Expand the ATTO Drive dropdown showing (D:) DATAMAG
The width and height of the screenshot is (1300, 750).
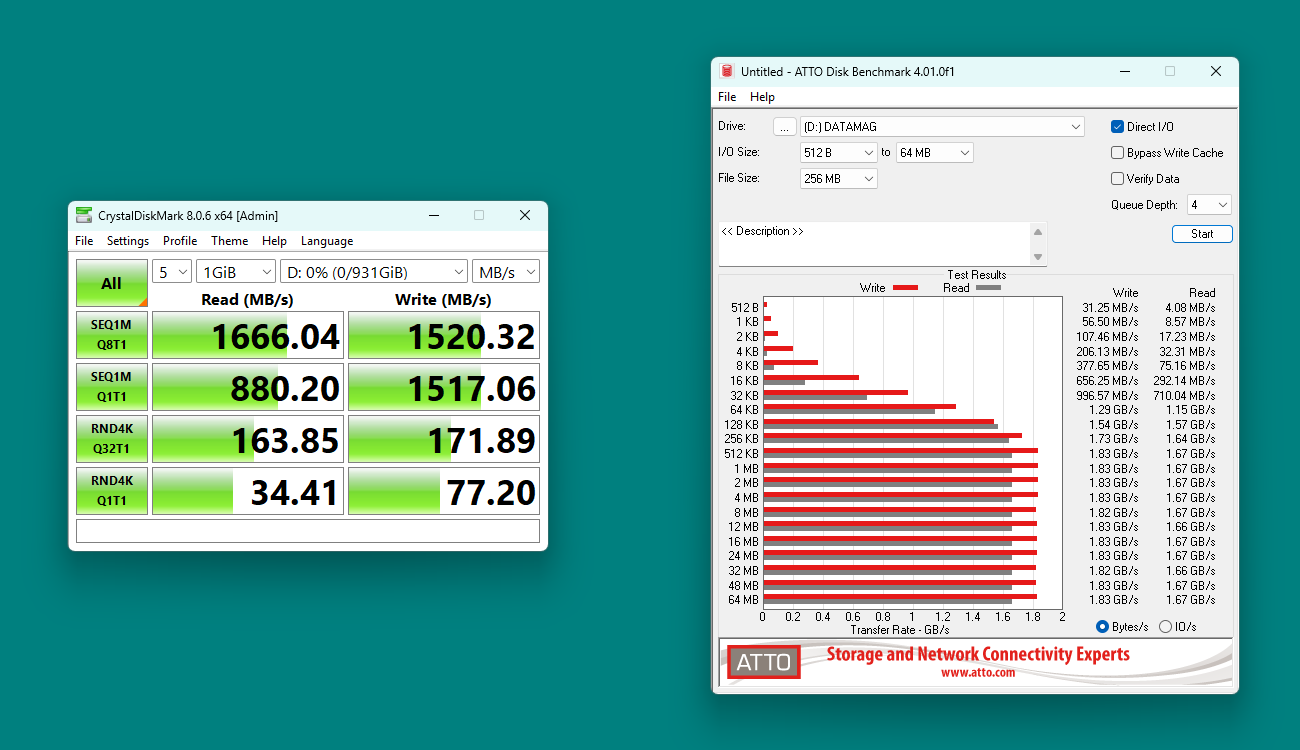coord(942,127)
